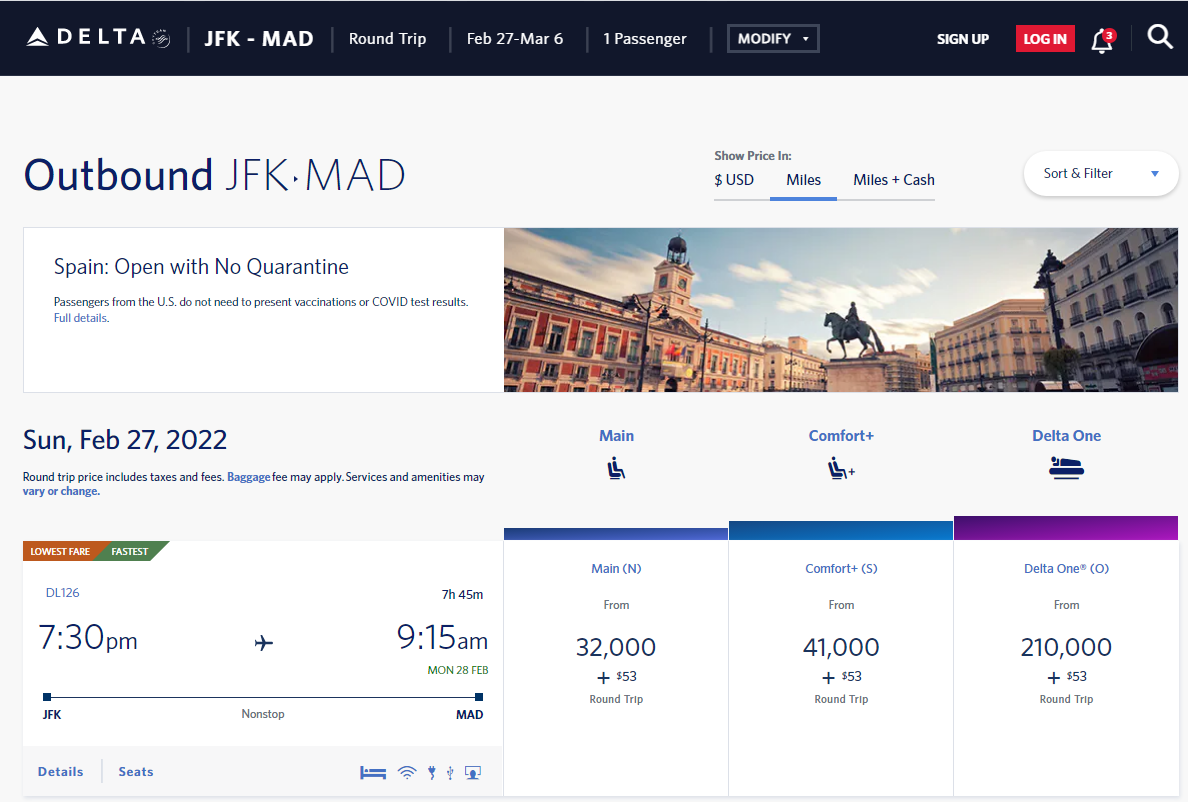This screenshot has width=1188, height=802.
Task: Click the vary or change link
Action: click(x=61, y=491)
